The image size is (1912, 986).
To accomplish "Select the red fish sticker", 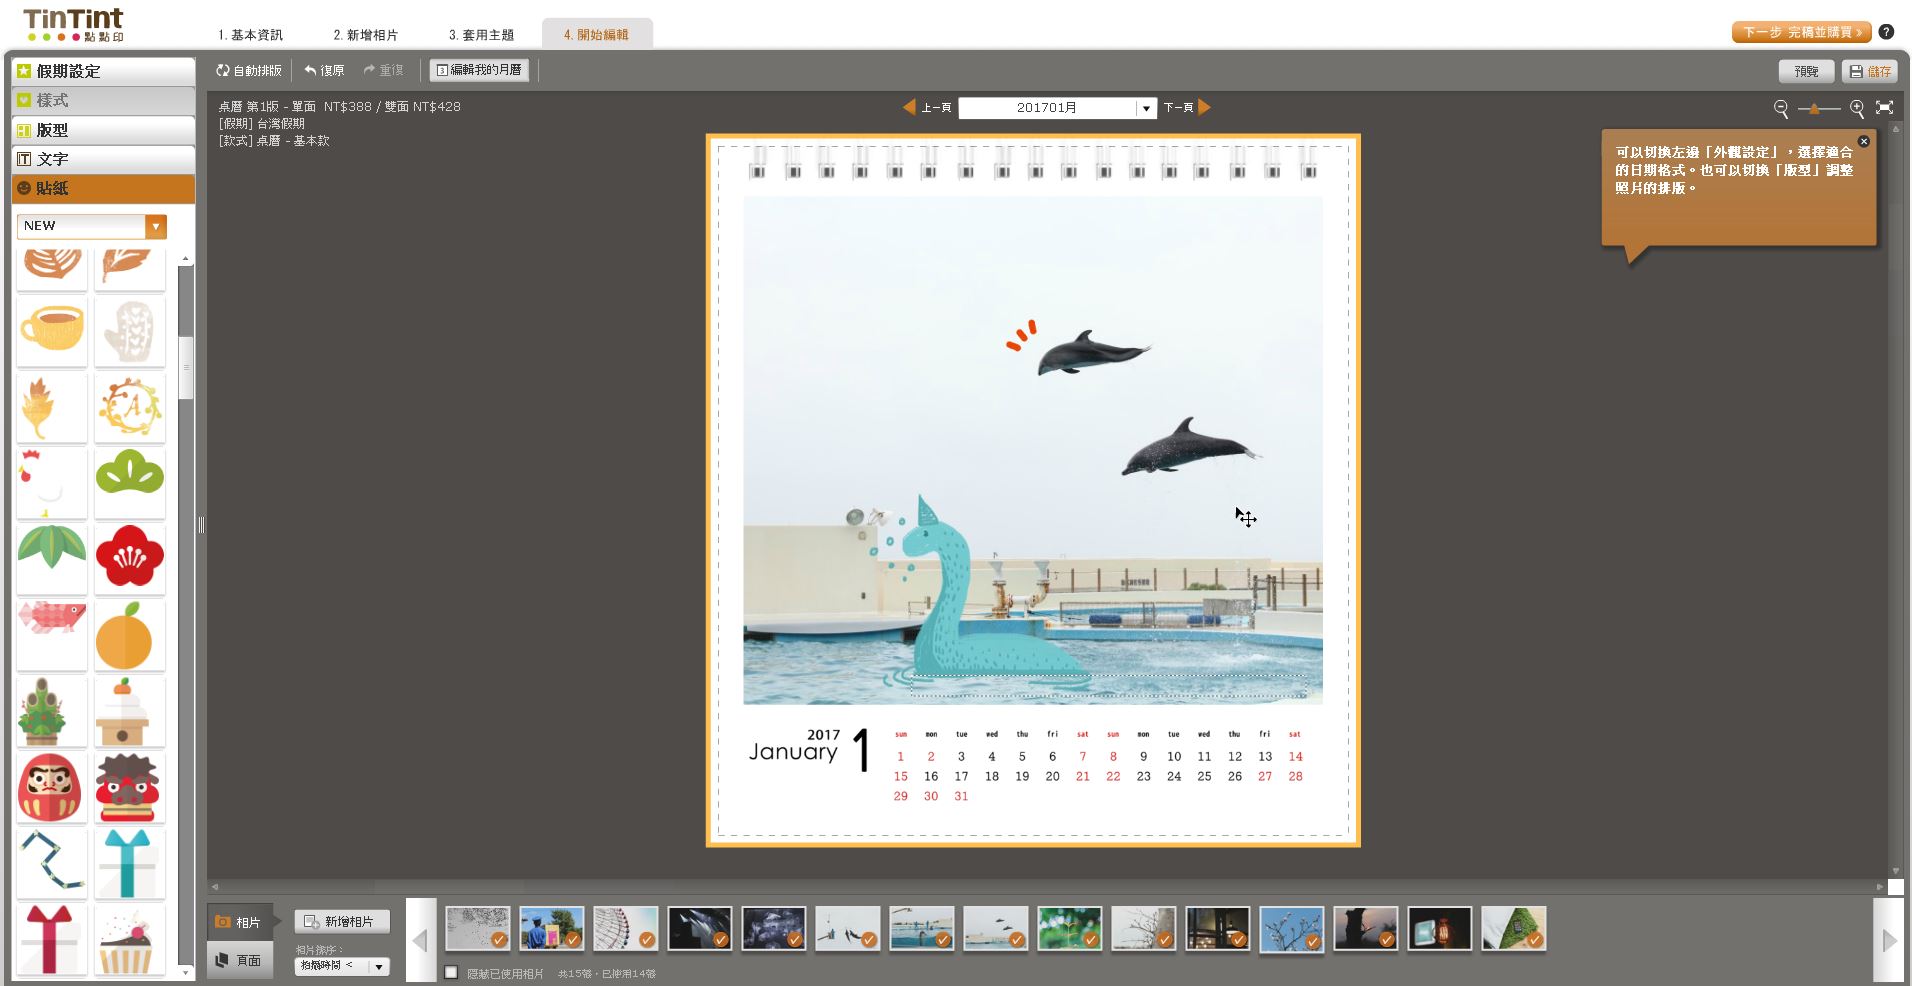I will point(52,635).
